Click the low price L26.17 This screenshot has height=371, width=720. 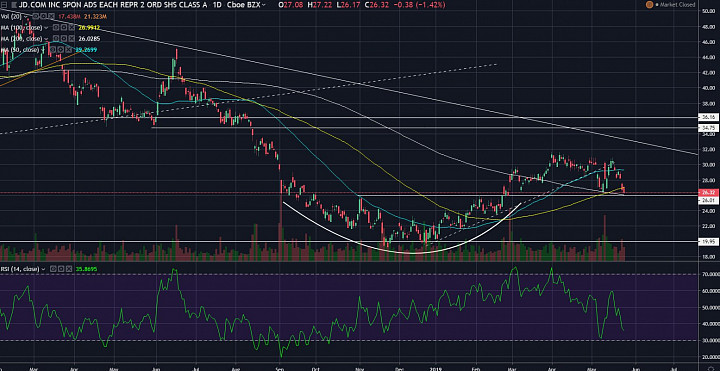349,5
